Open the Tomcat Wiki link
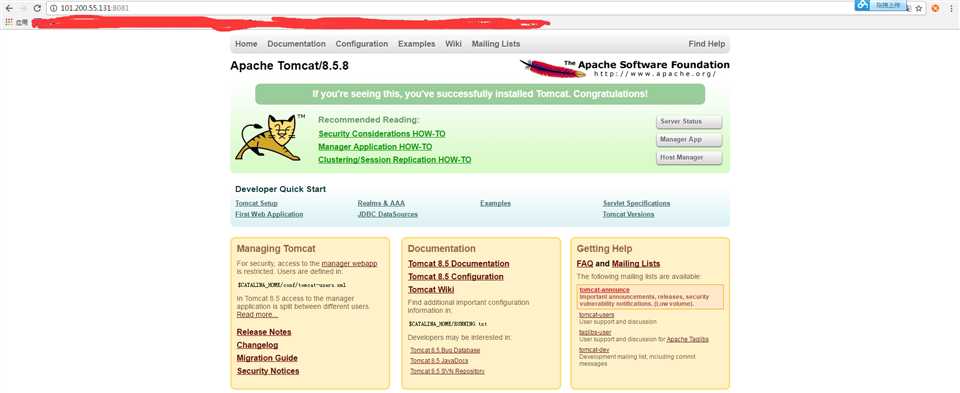Screen dimensions: 960x393 click(x=431, y=290)
